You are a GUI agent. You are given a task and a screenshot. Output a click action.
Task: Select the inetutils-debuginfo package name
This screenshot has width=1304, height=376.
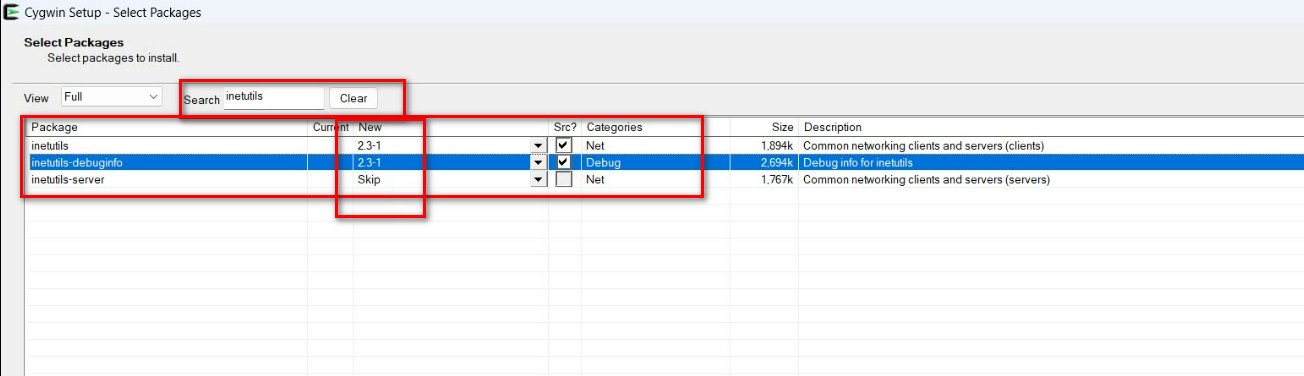(77, 162)
